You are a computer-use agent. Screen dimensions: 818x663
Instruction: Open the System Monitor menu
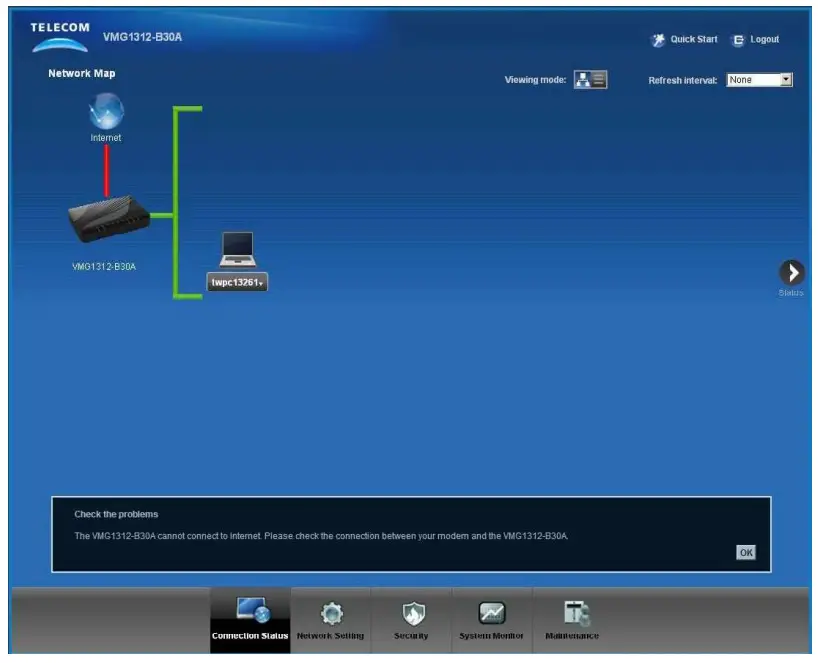491,620
